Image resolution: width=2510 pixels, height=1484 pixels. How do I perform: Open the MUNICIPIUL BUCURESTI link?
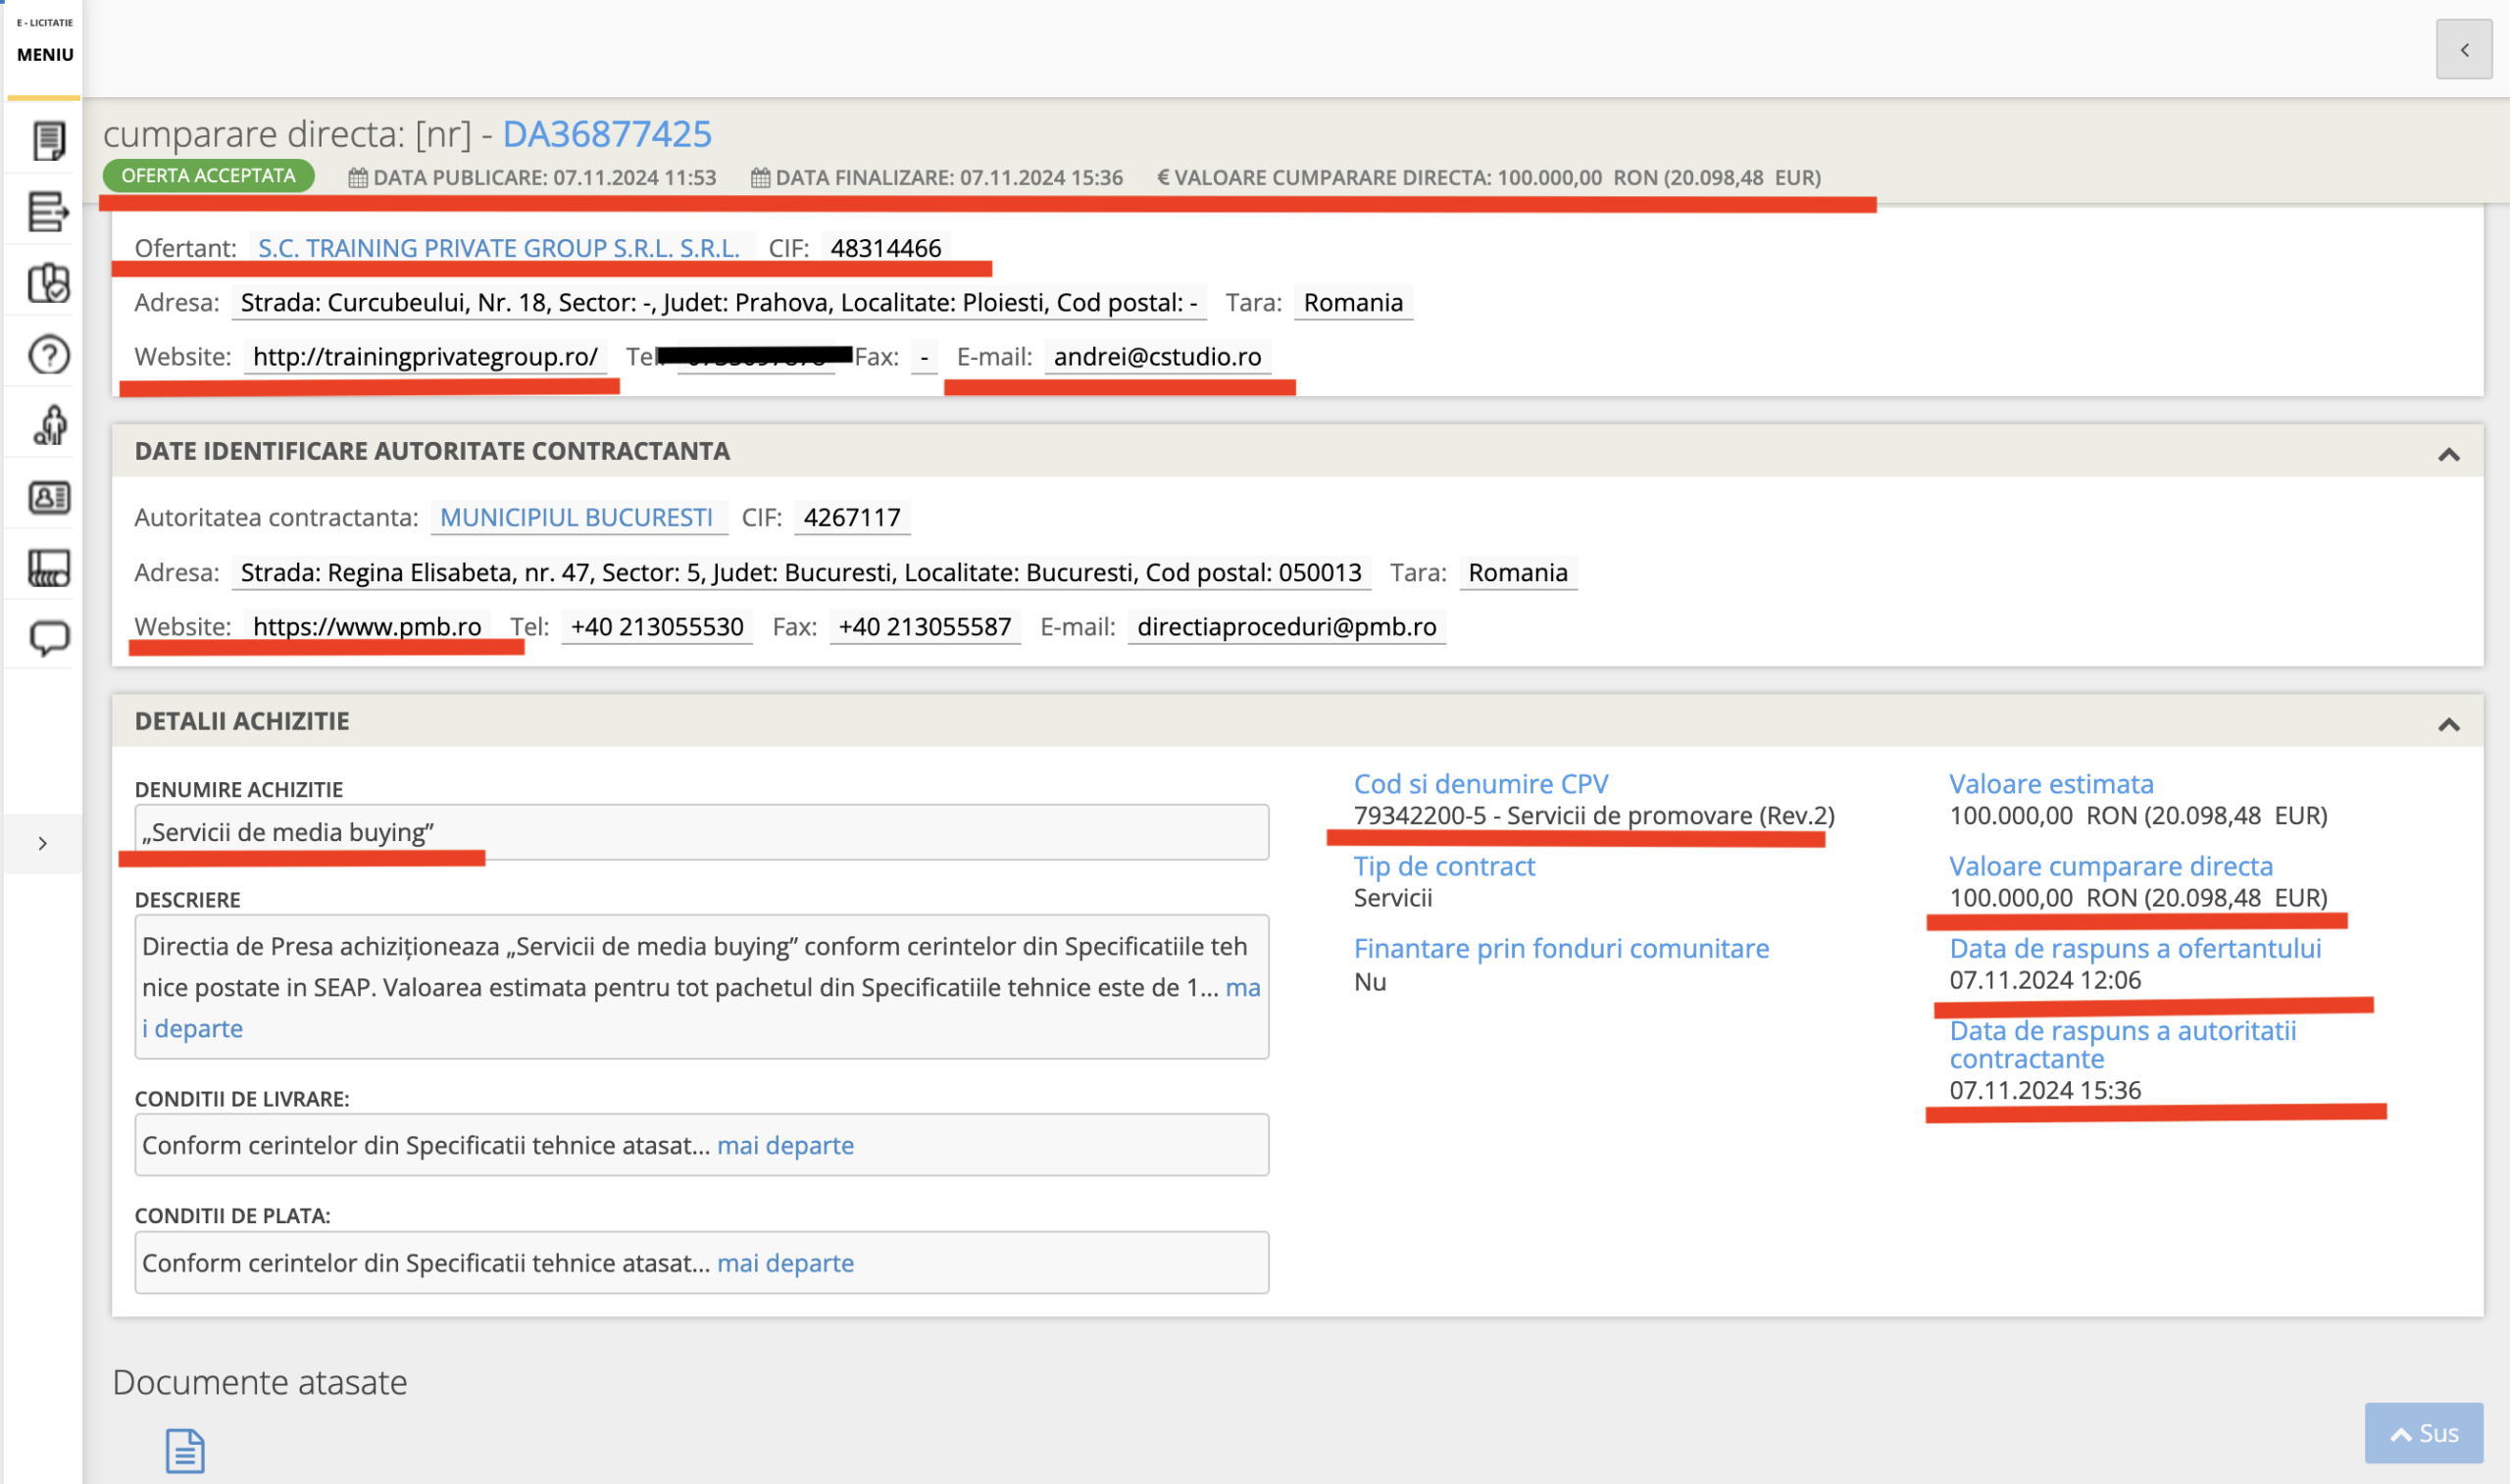pos(576,517)
